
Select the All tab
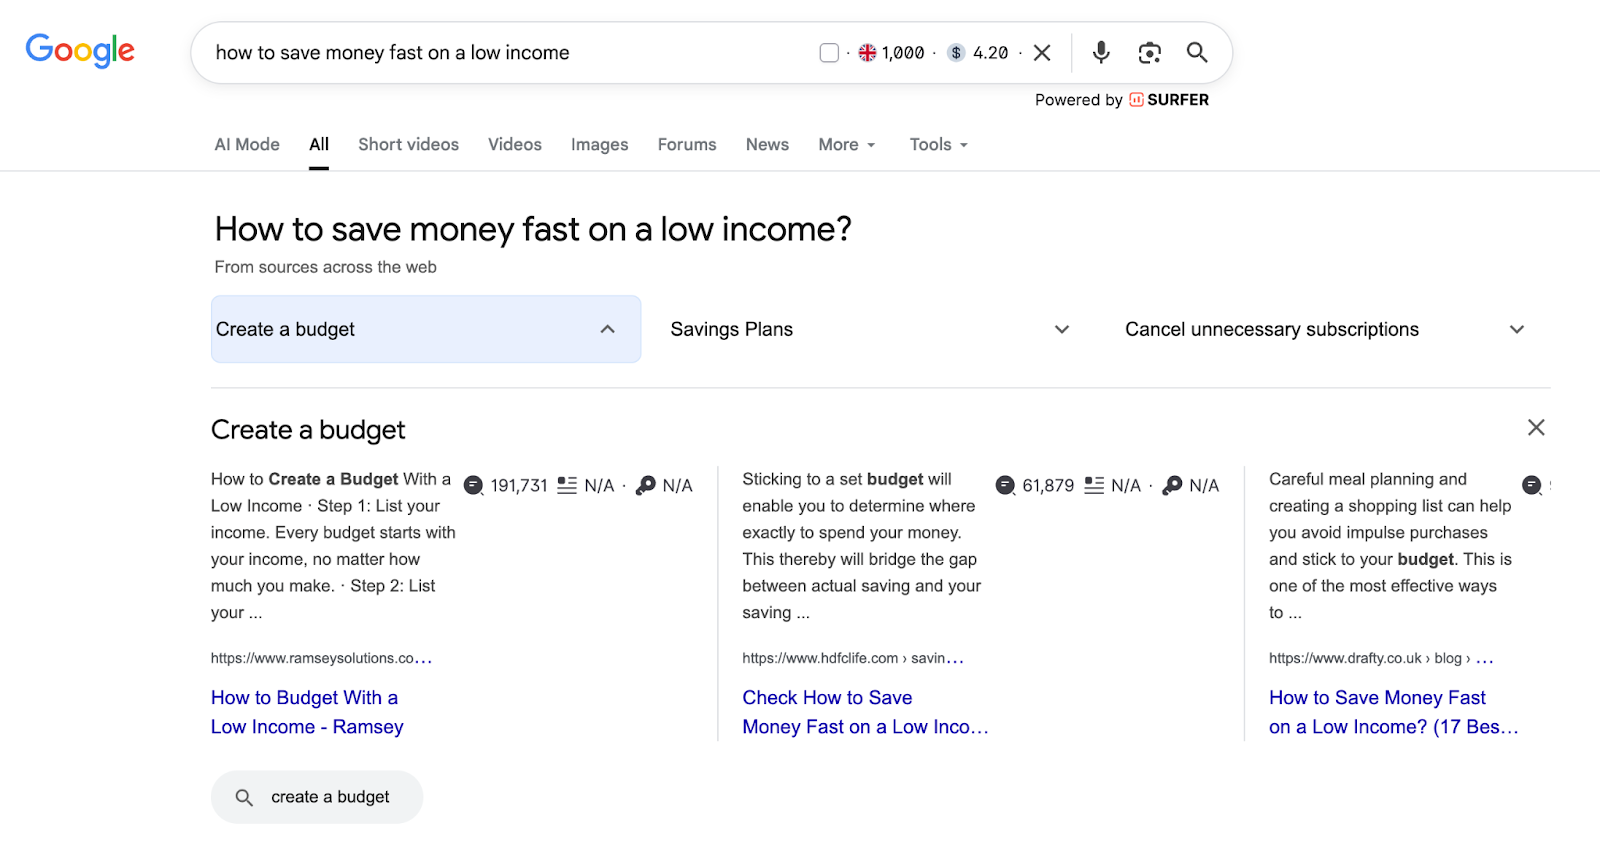tap(319, 144)
